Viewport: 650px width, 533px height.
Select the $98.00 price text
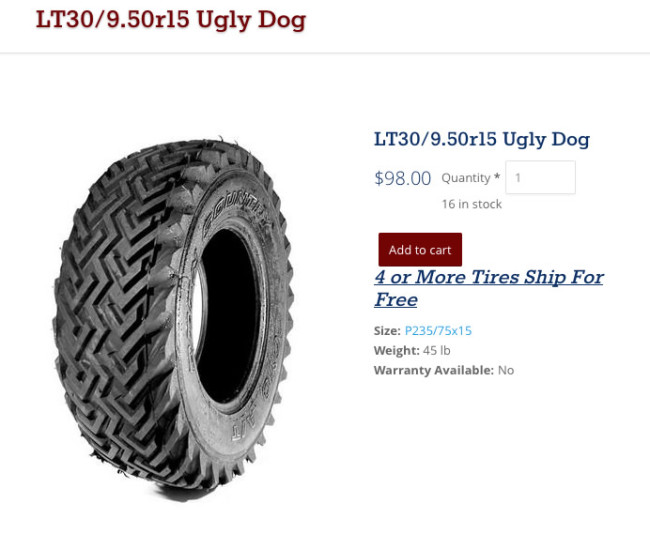pyautogui.click(x=402, y=179)
